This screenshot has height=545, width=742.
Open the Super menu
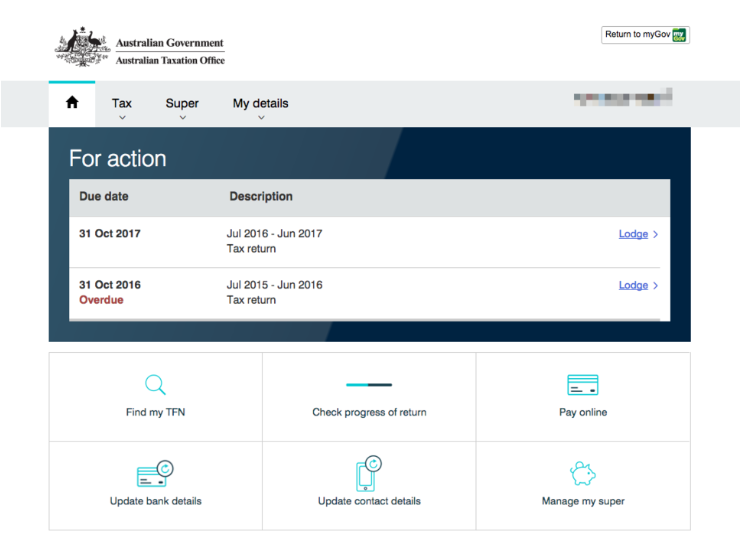182,103
